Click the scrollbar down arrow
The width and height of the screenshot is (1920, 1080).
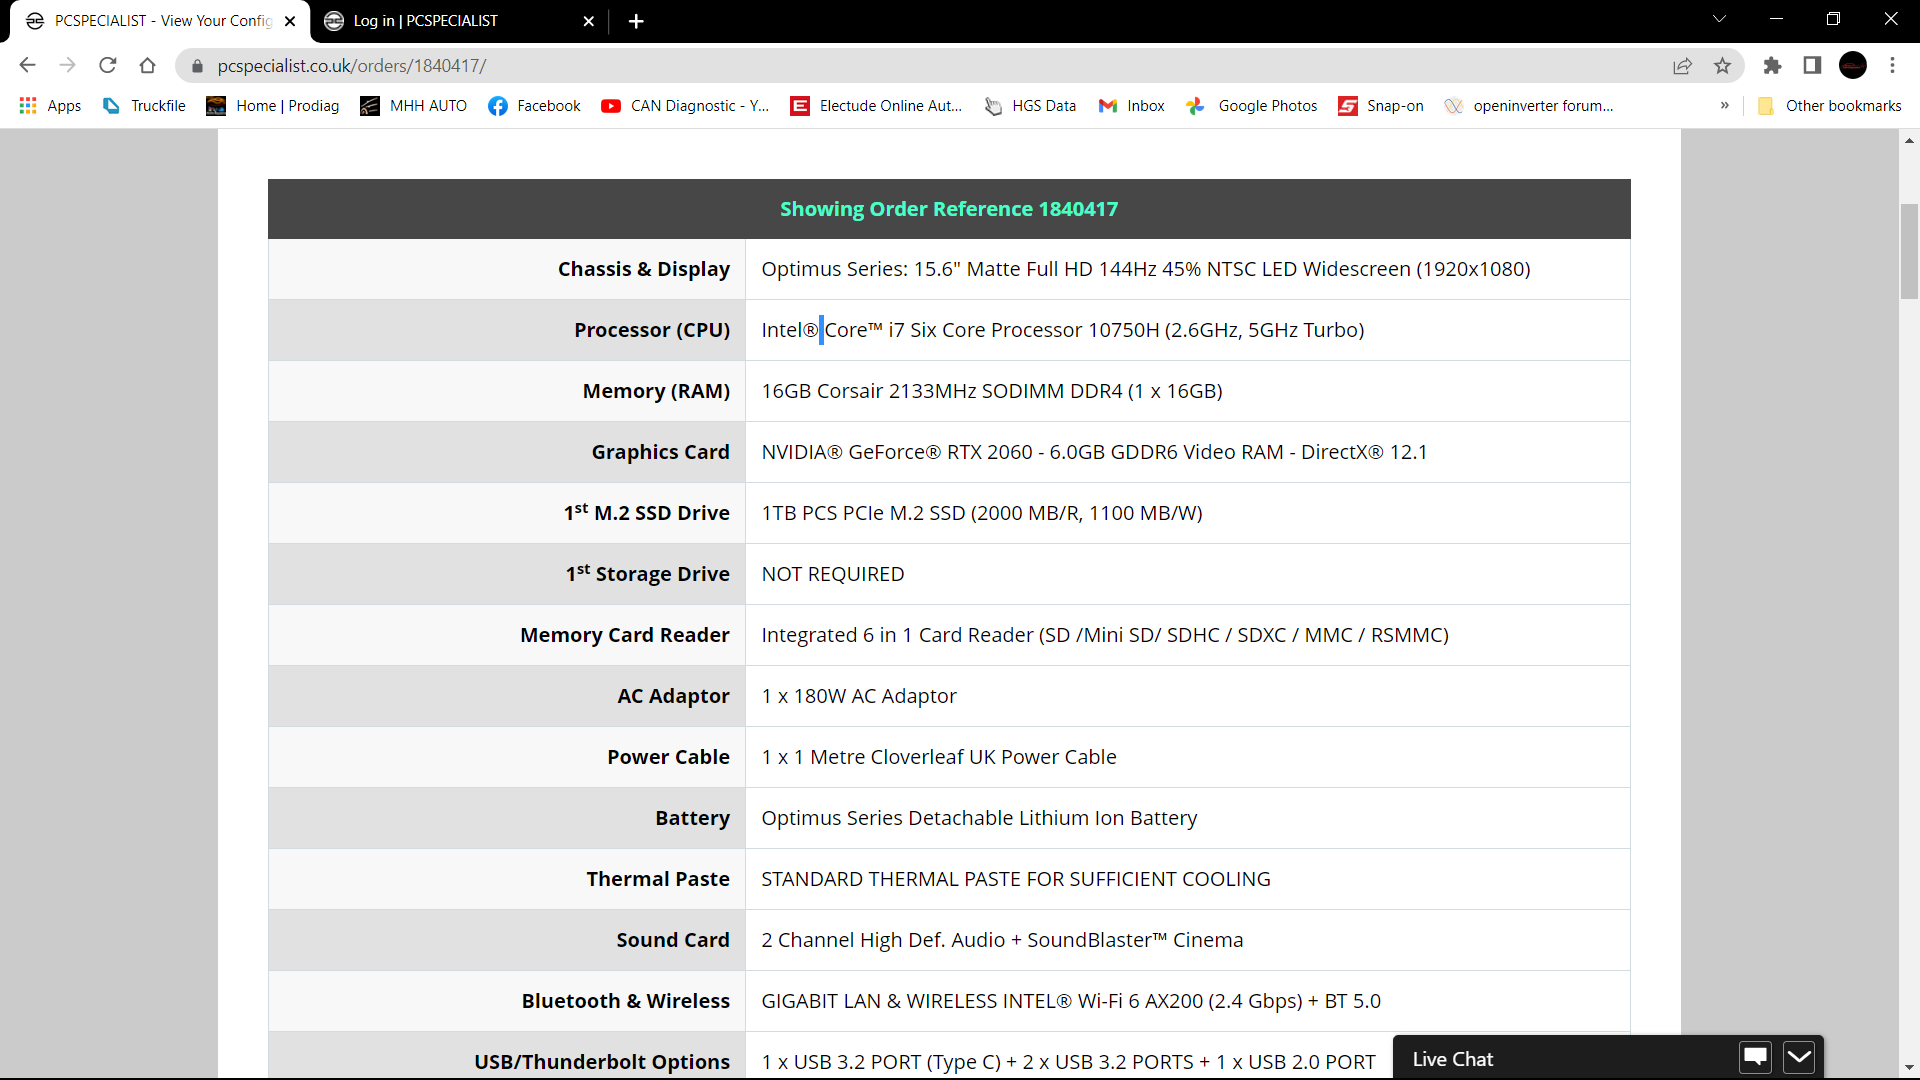[1909, 1068]
